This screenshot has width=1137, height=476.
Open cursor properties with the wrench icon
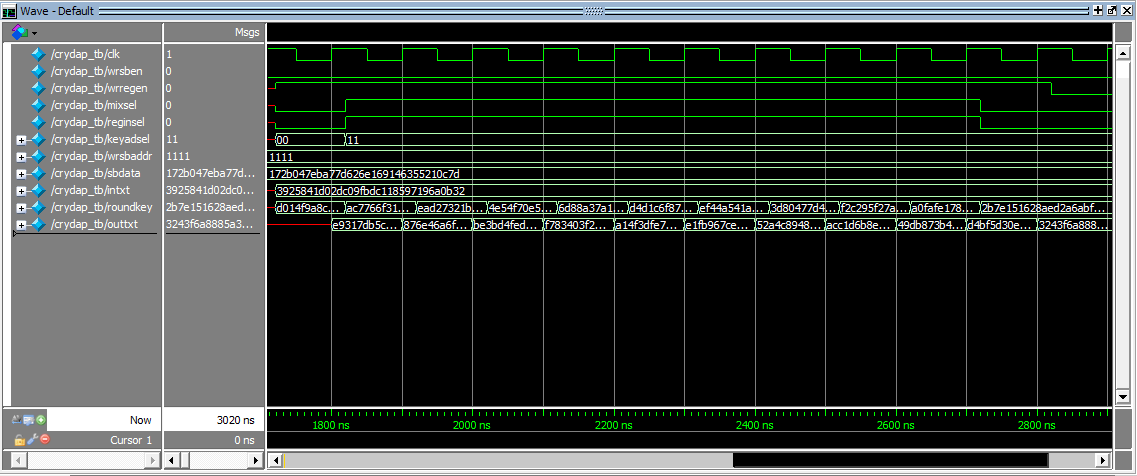(31, 440)
